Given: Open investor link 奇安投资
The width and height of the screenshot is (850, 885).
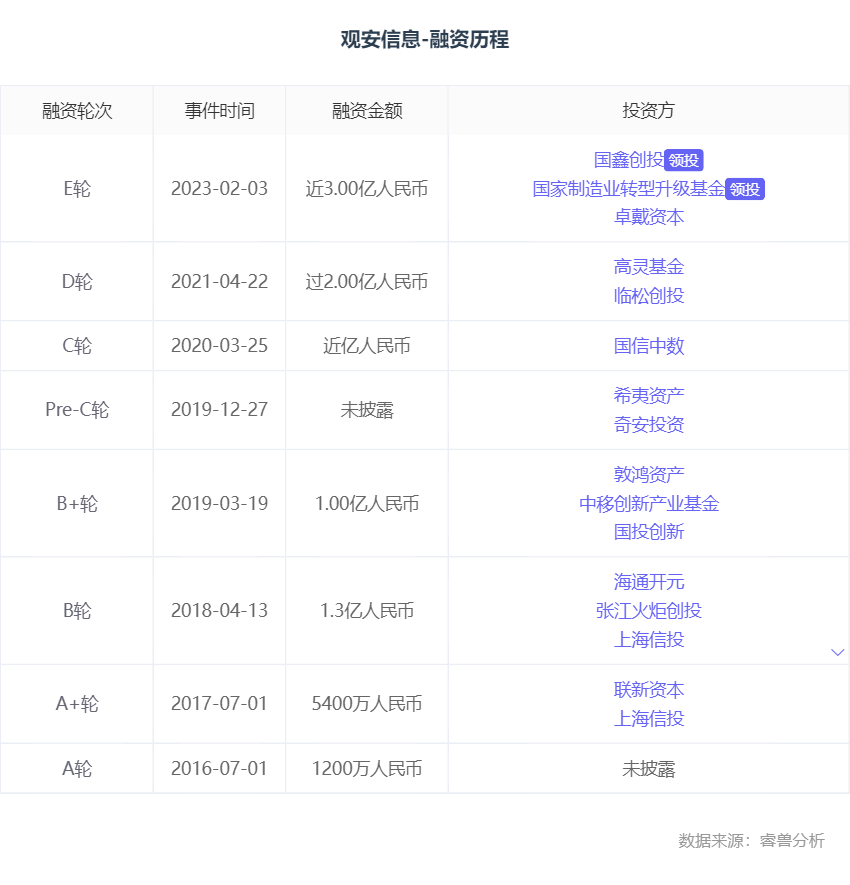Looking at the screenshot, I should pos(649,424).
